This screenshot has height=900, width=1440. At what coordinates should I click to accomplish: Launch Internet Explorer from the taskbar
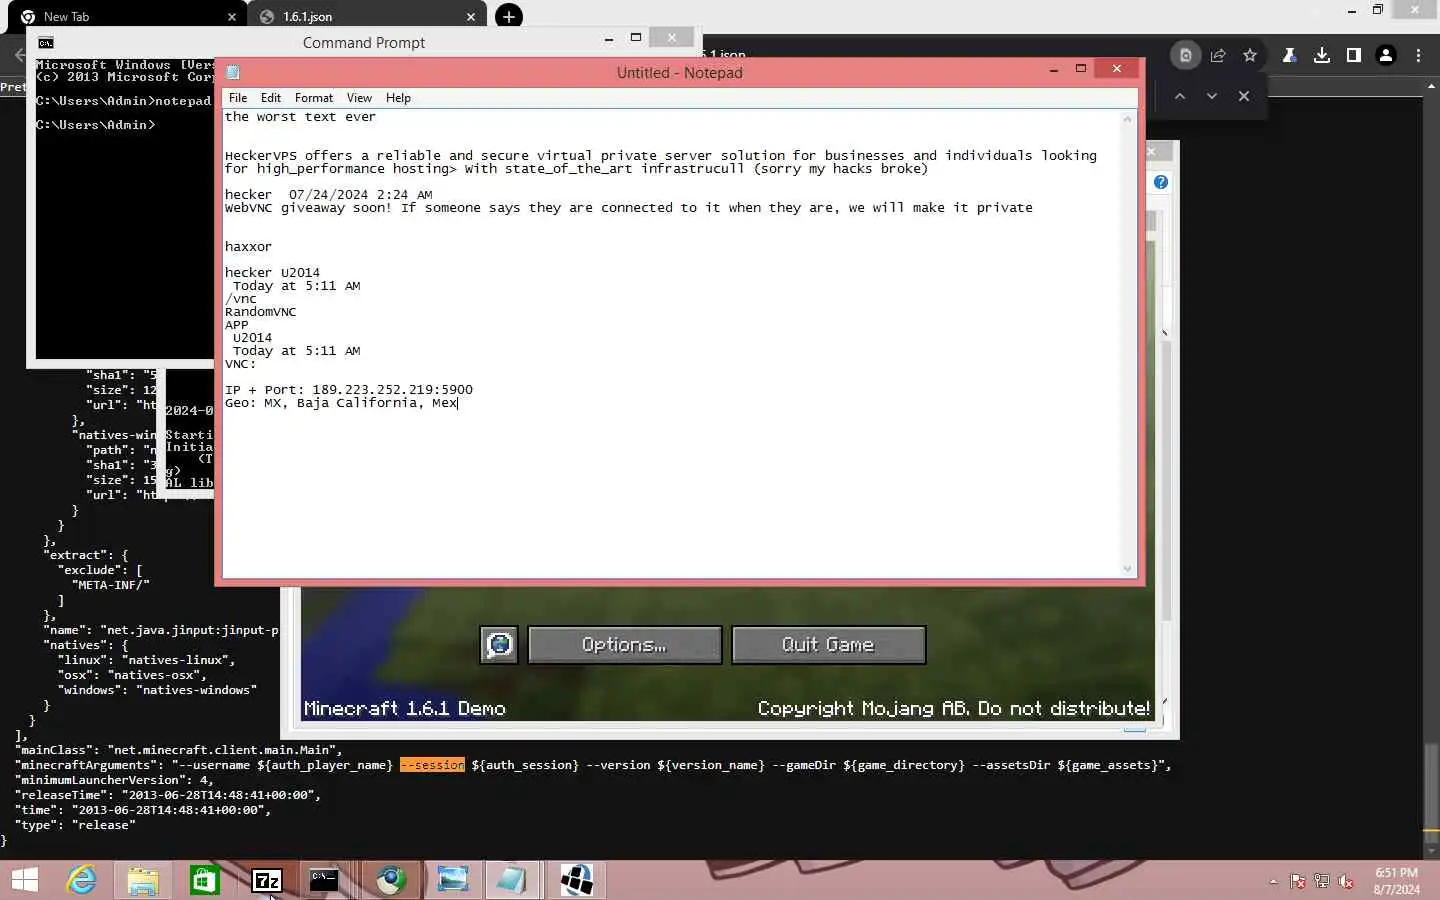(x=81, y=880)
